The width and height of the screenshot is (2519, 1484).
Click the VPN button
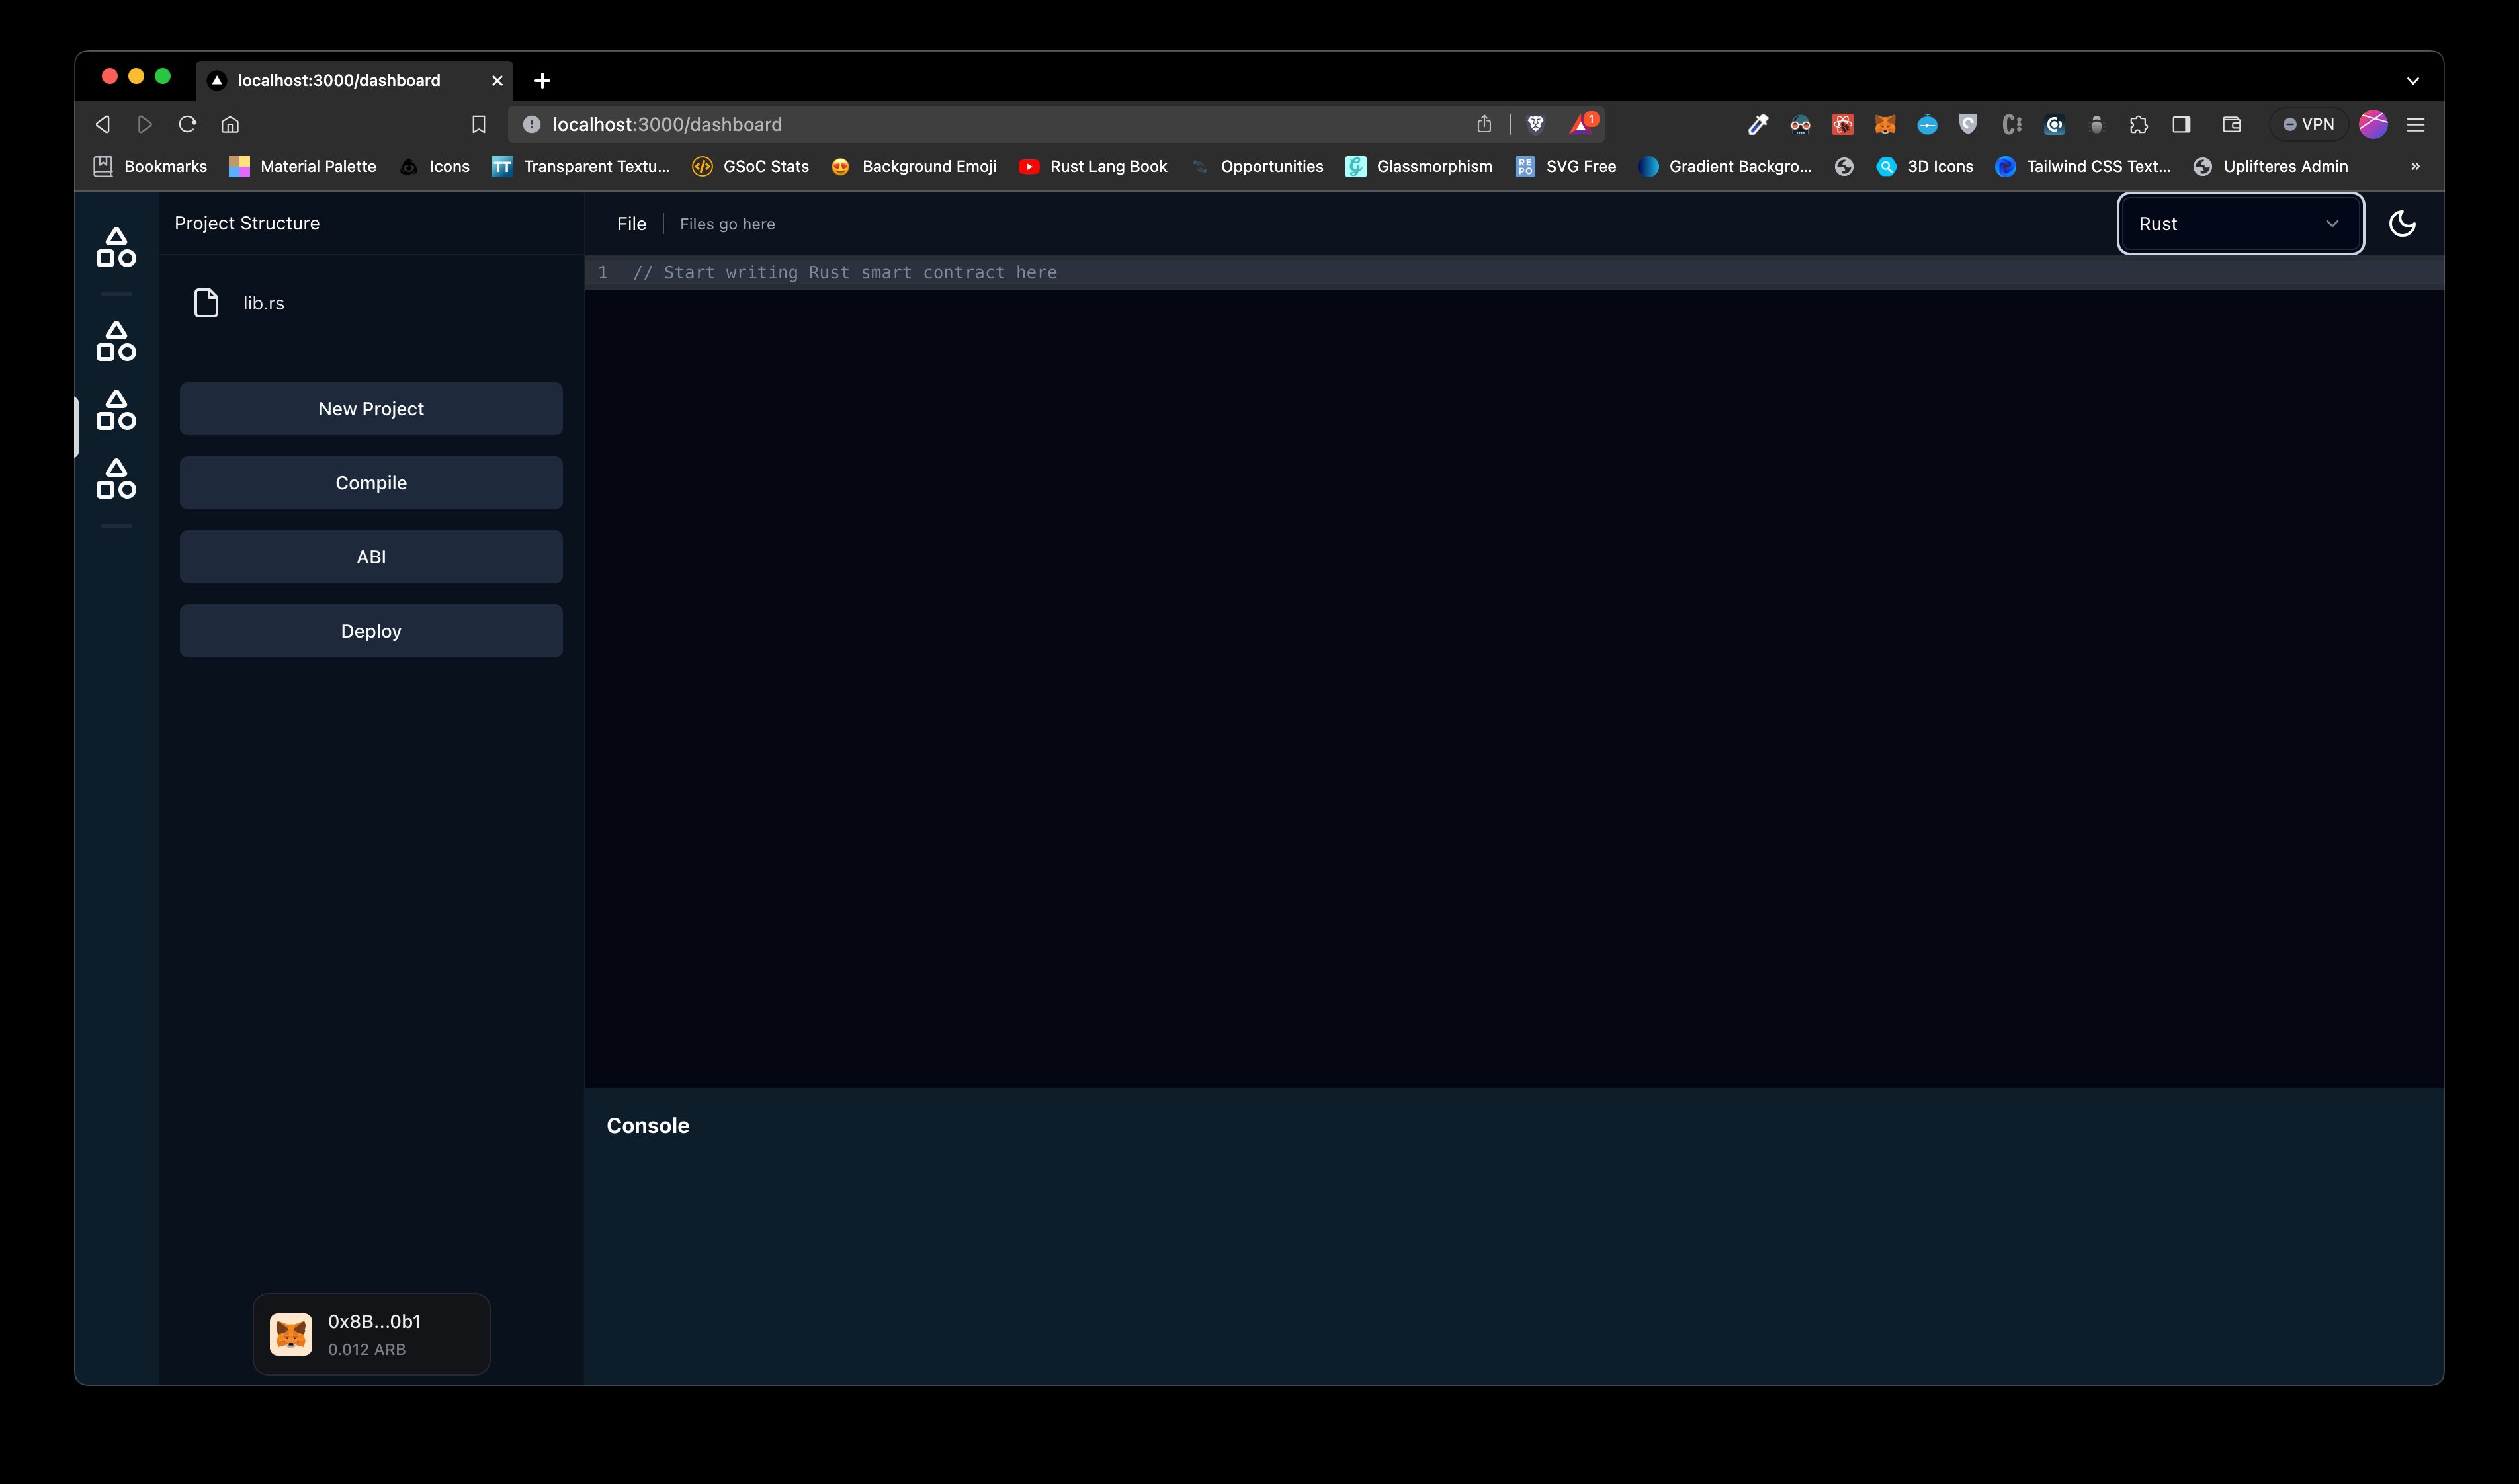point(2308,124)
